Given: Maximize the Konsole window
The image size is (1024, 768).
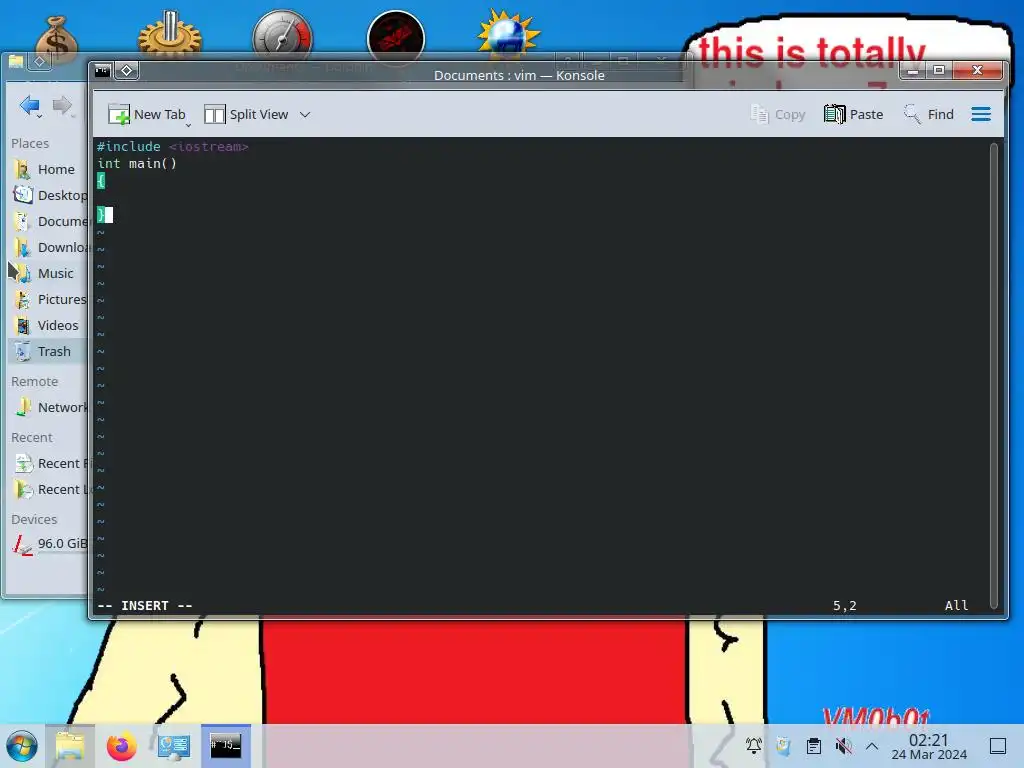Looking at the screenshot, I should point(939,70).
